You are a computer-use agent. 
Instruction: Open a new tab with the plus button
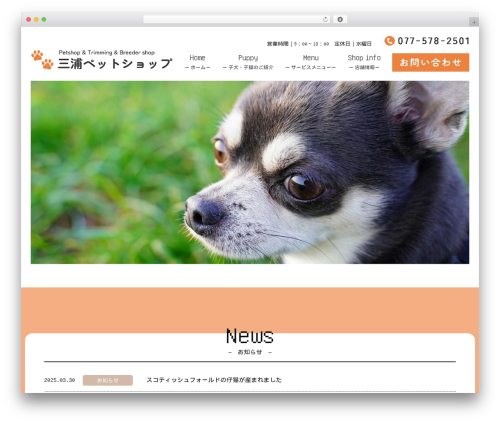click(474, 22)
